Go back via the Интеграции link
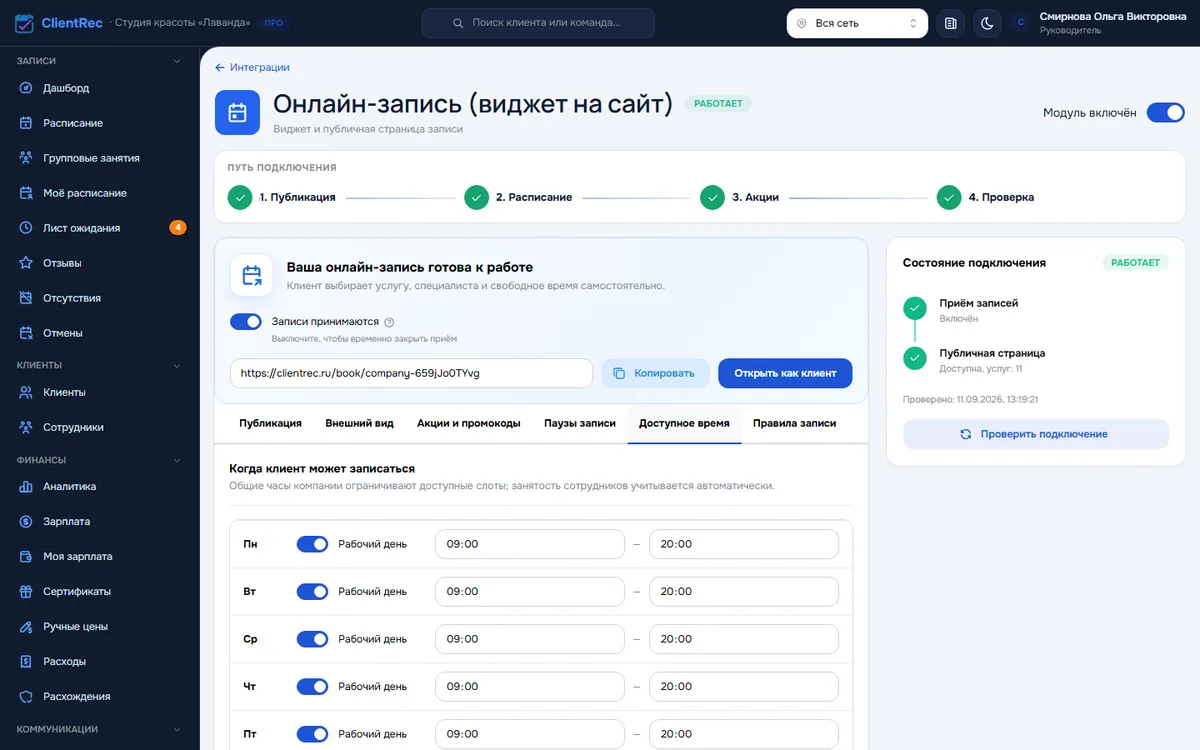1200x750 pixels. (x=252, y=67)
